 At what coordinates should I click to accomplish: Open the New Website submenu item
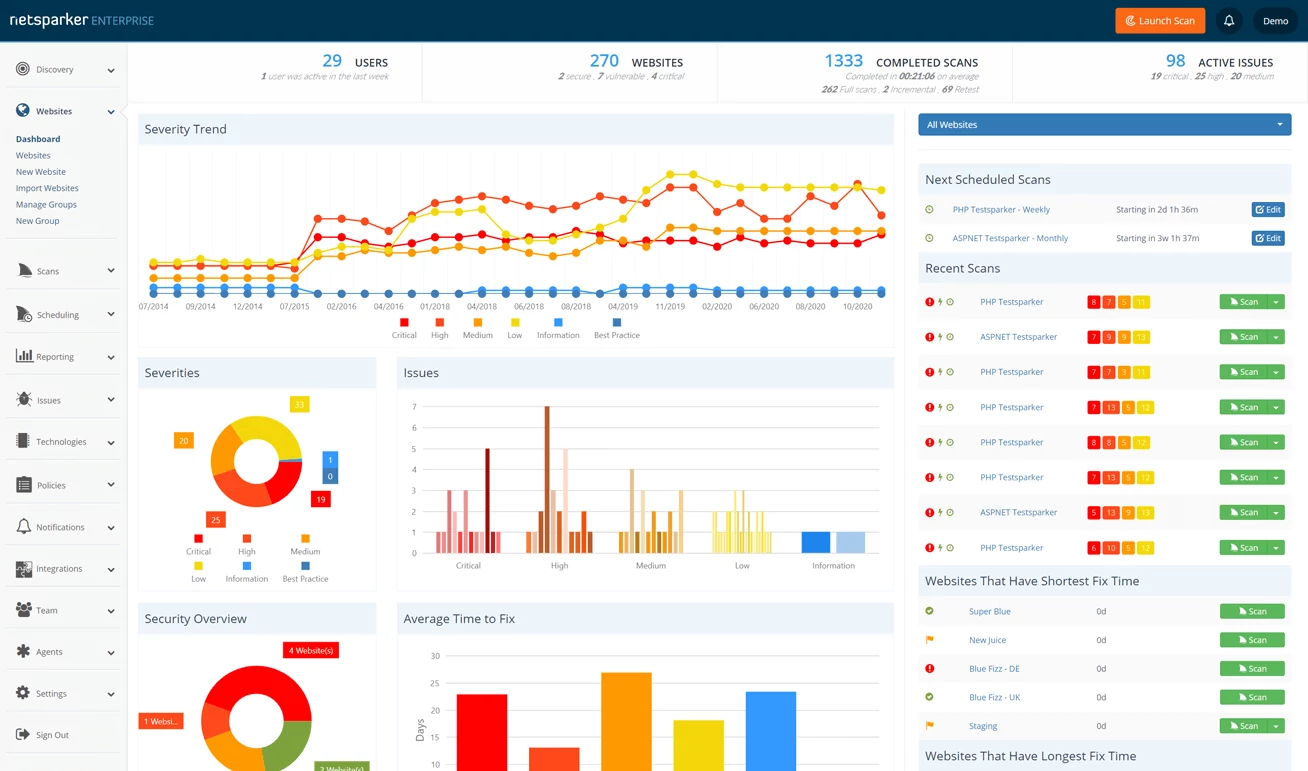coord(41,172)
